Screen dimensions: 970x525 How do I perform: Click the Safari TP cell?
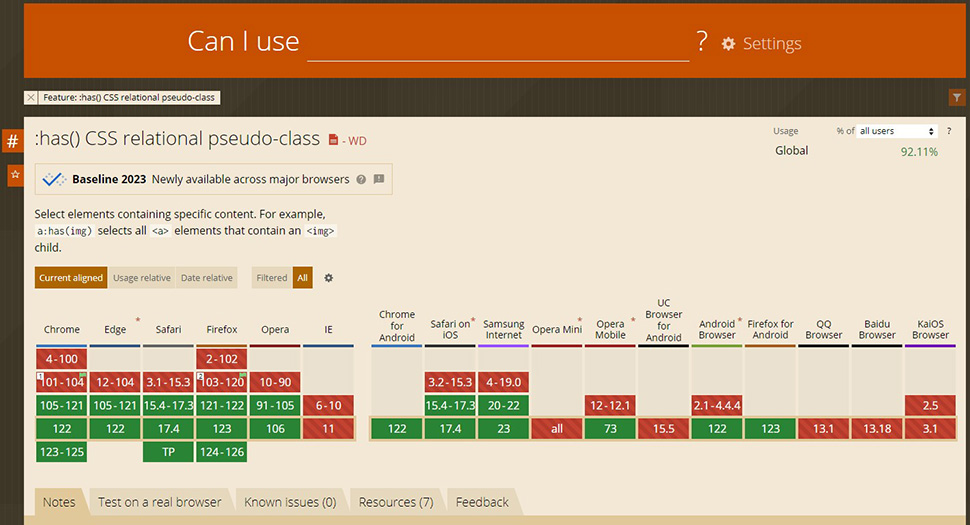[168, 452]
